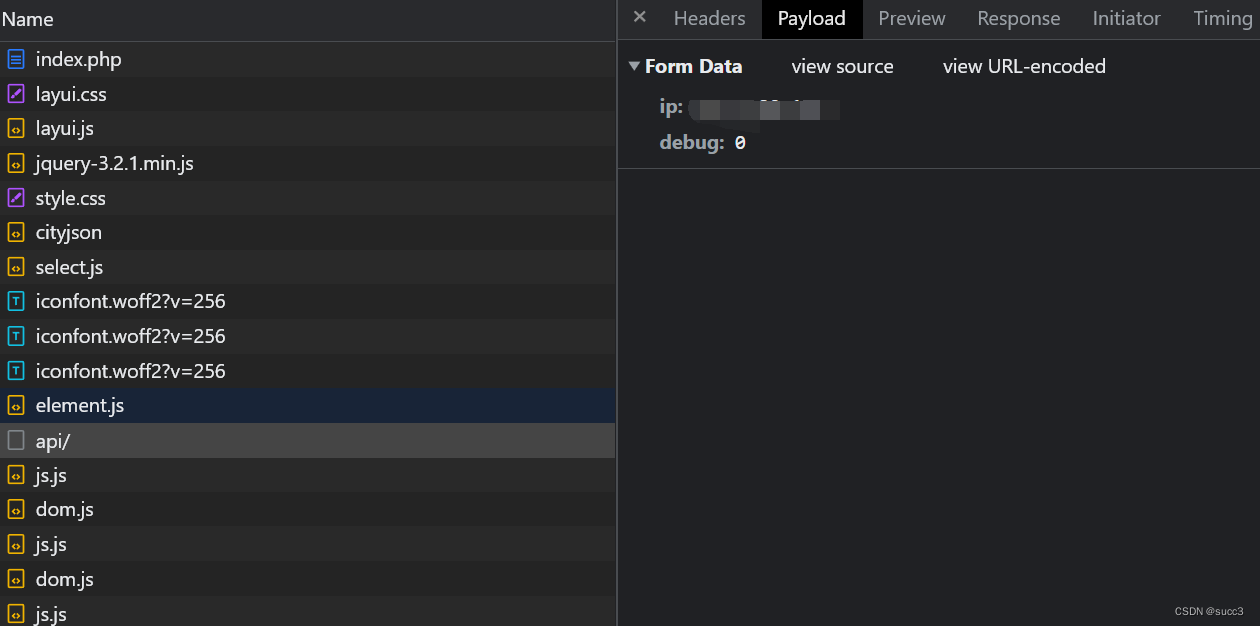Click view URL-encoded link
Image resolution: width=1260 pixels, height=626 pixels.
point(1024,67)
